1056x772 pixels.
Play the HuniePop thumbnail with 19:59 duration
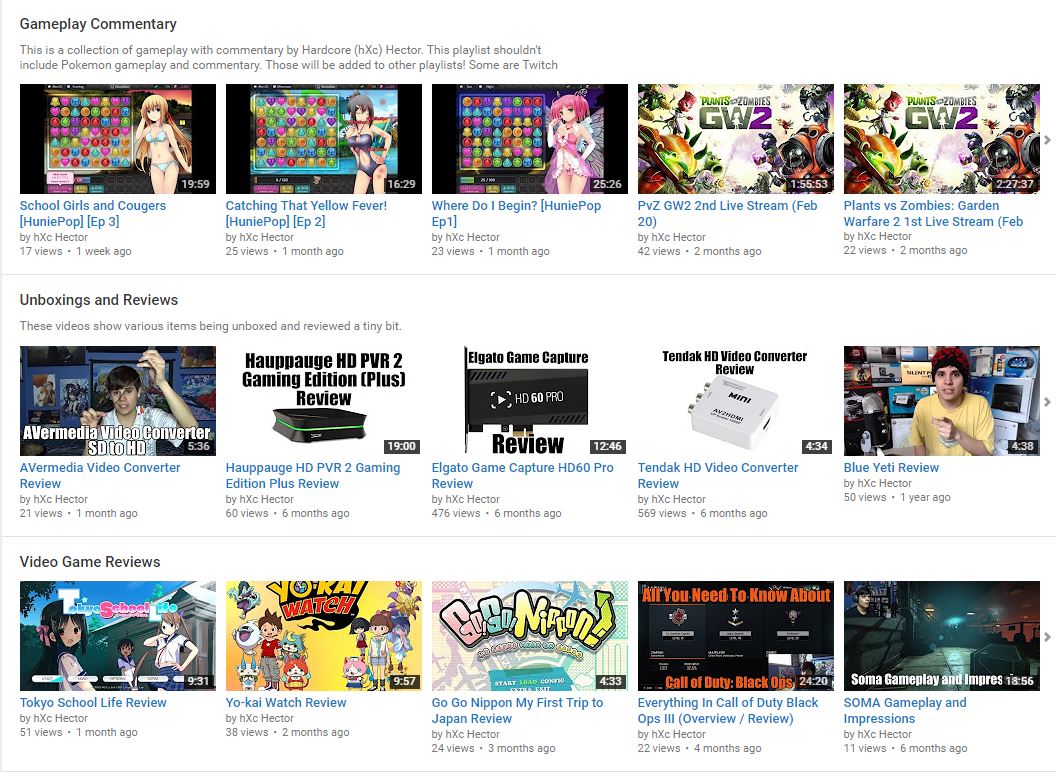click(118, 139)
